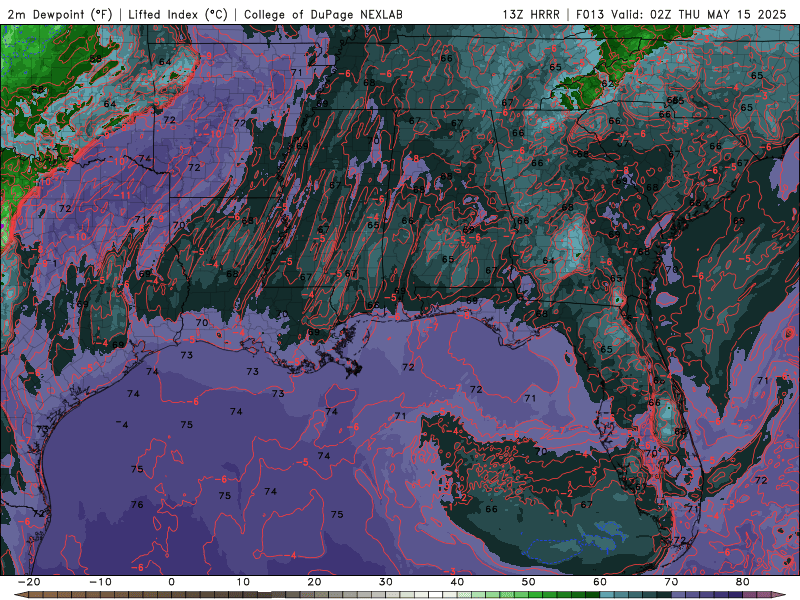Click the 80 label on the color scale

pos(743,582)
